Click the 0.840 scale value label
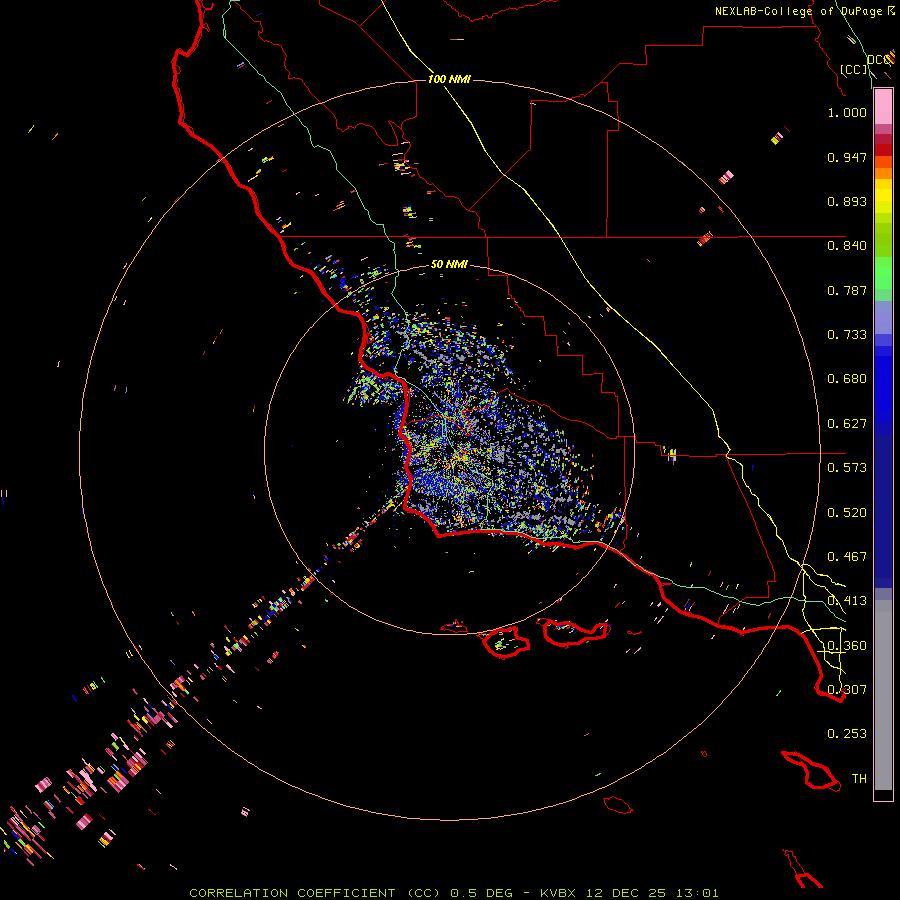900x900 pixels. 846,246
